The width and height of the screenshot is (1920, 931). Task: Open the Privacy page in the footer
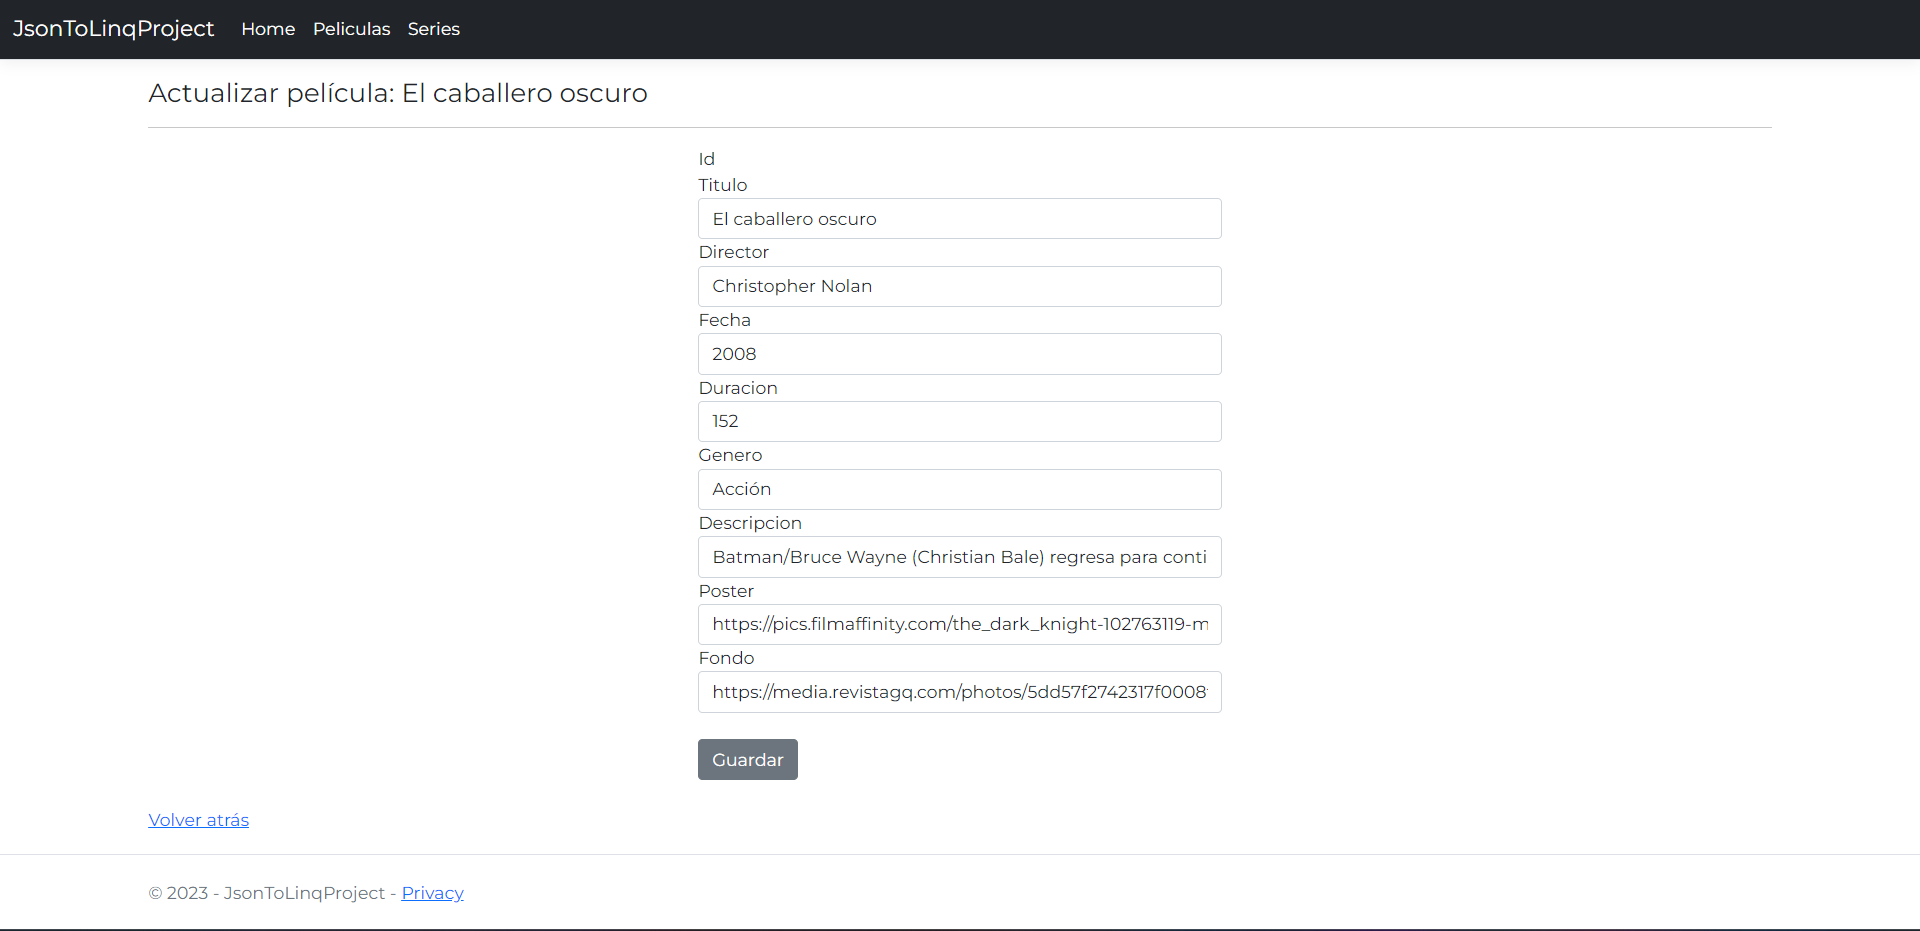click(432, 892)
